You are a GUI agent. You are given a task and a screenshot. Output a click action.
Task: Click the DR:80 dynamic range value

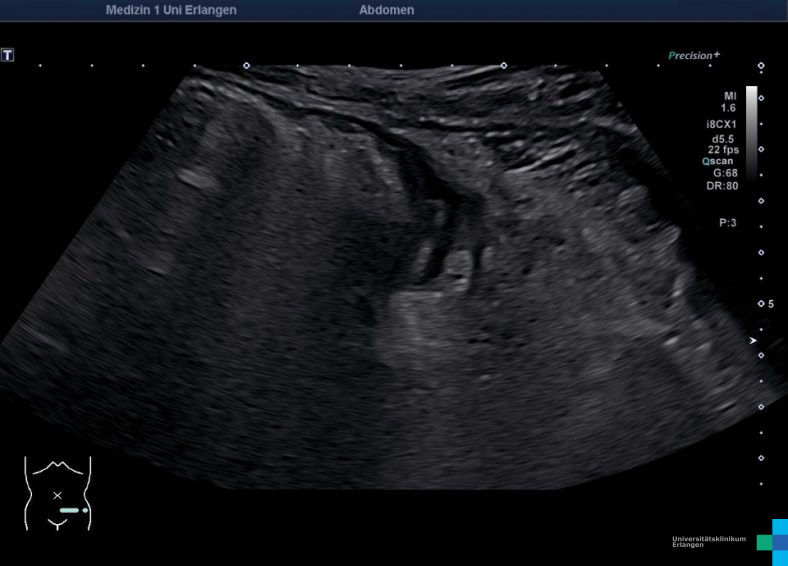tap(722, 186)
